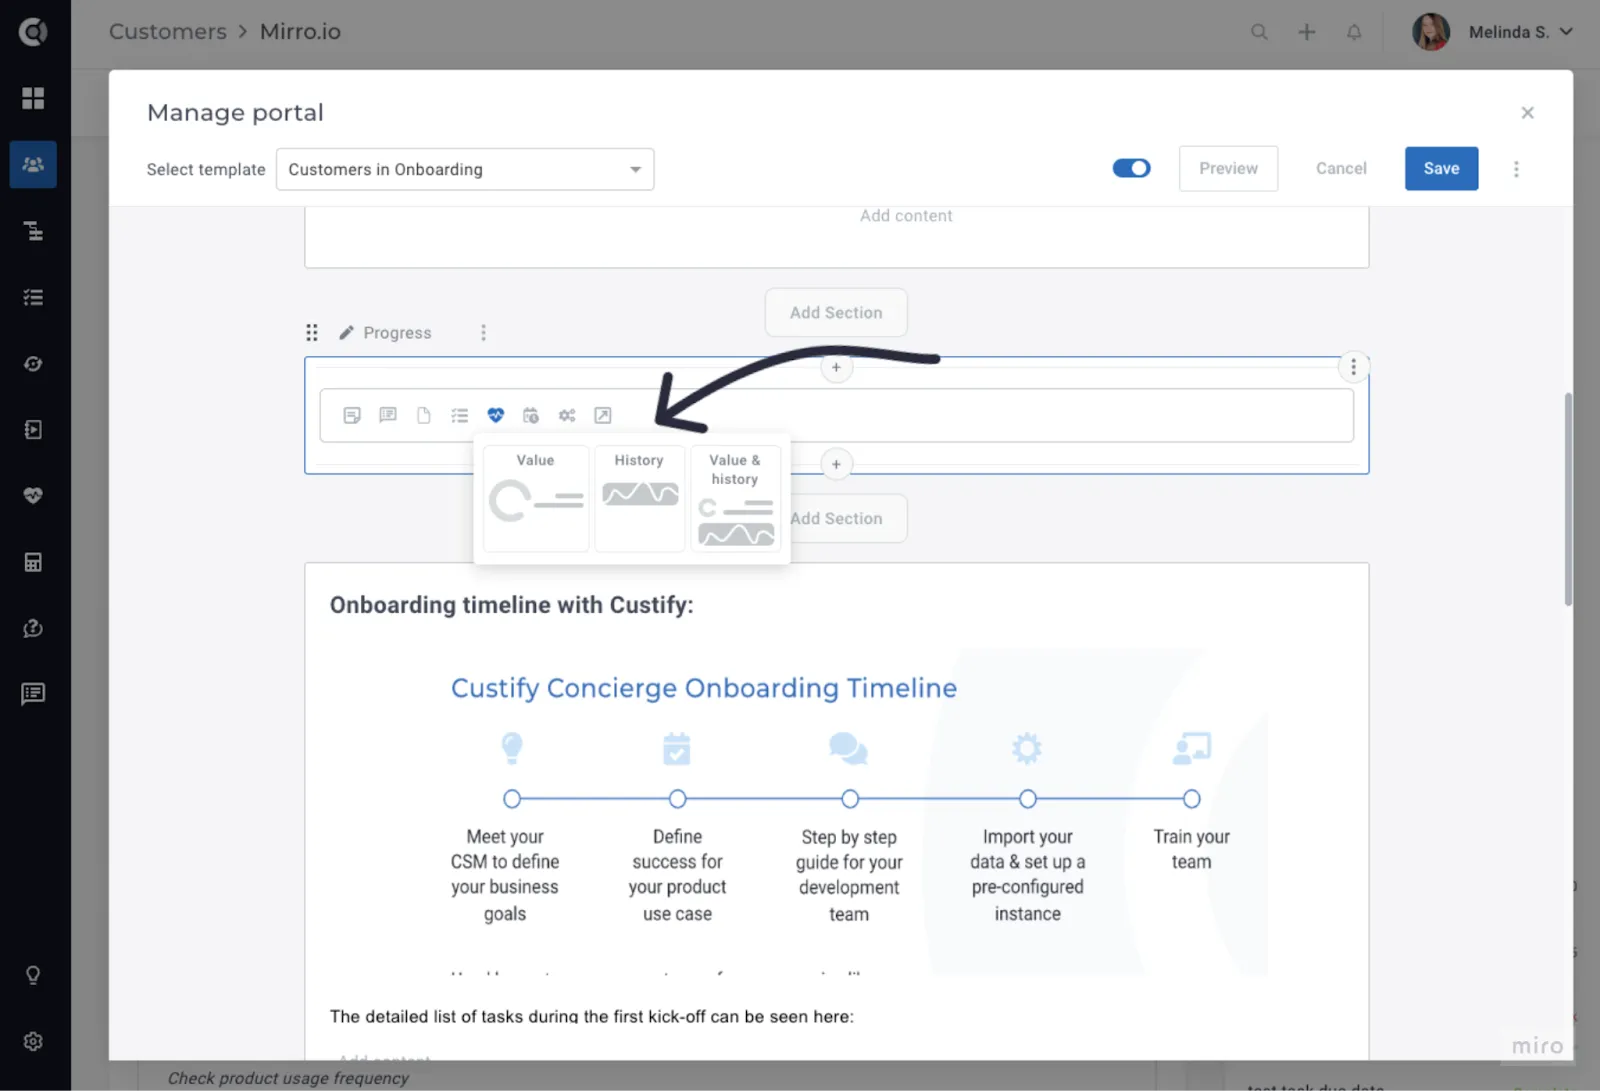
Task: Insert a checklist widget icon in section toolbar
Action: [460, 415]
